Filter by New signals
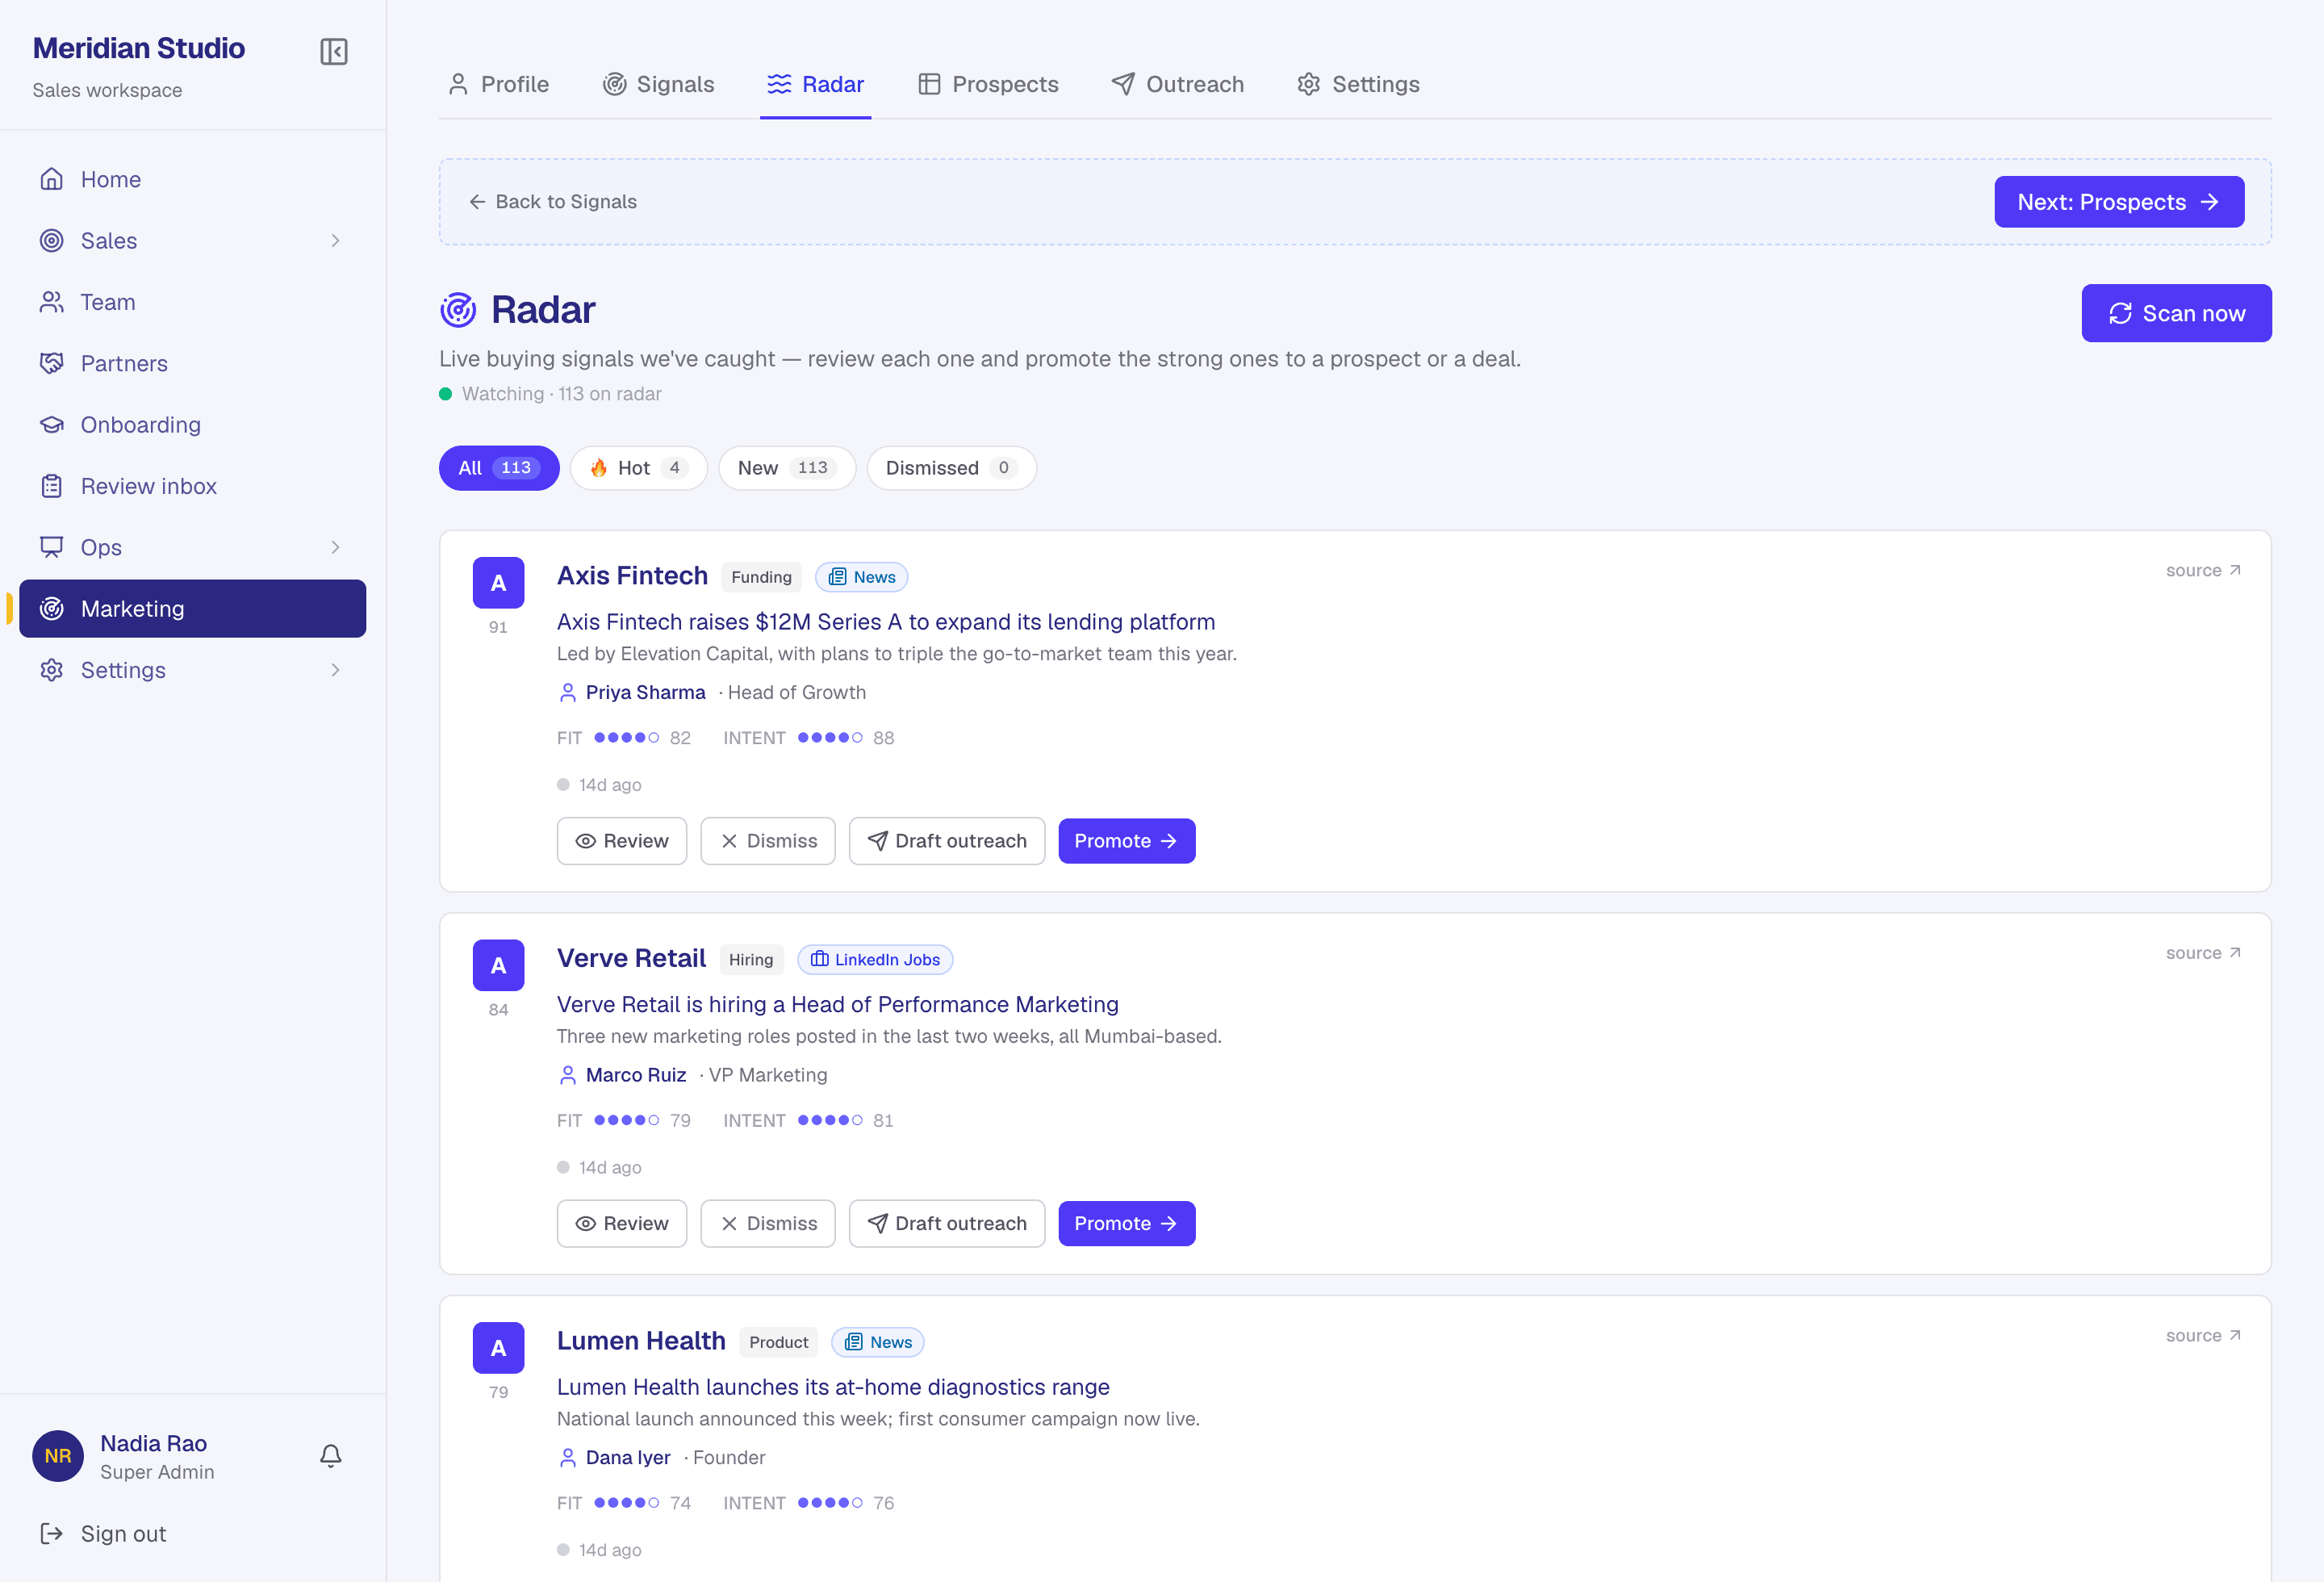 pos(787,468)
